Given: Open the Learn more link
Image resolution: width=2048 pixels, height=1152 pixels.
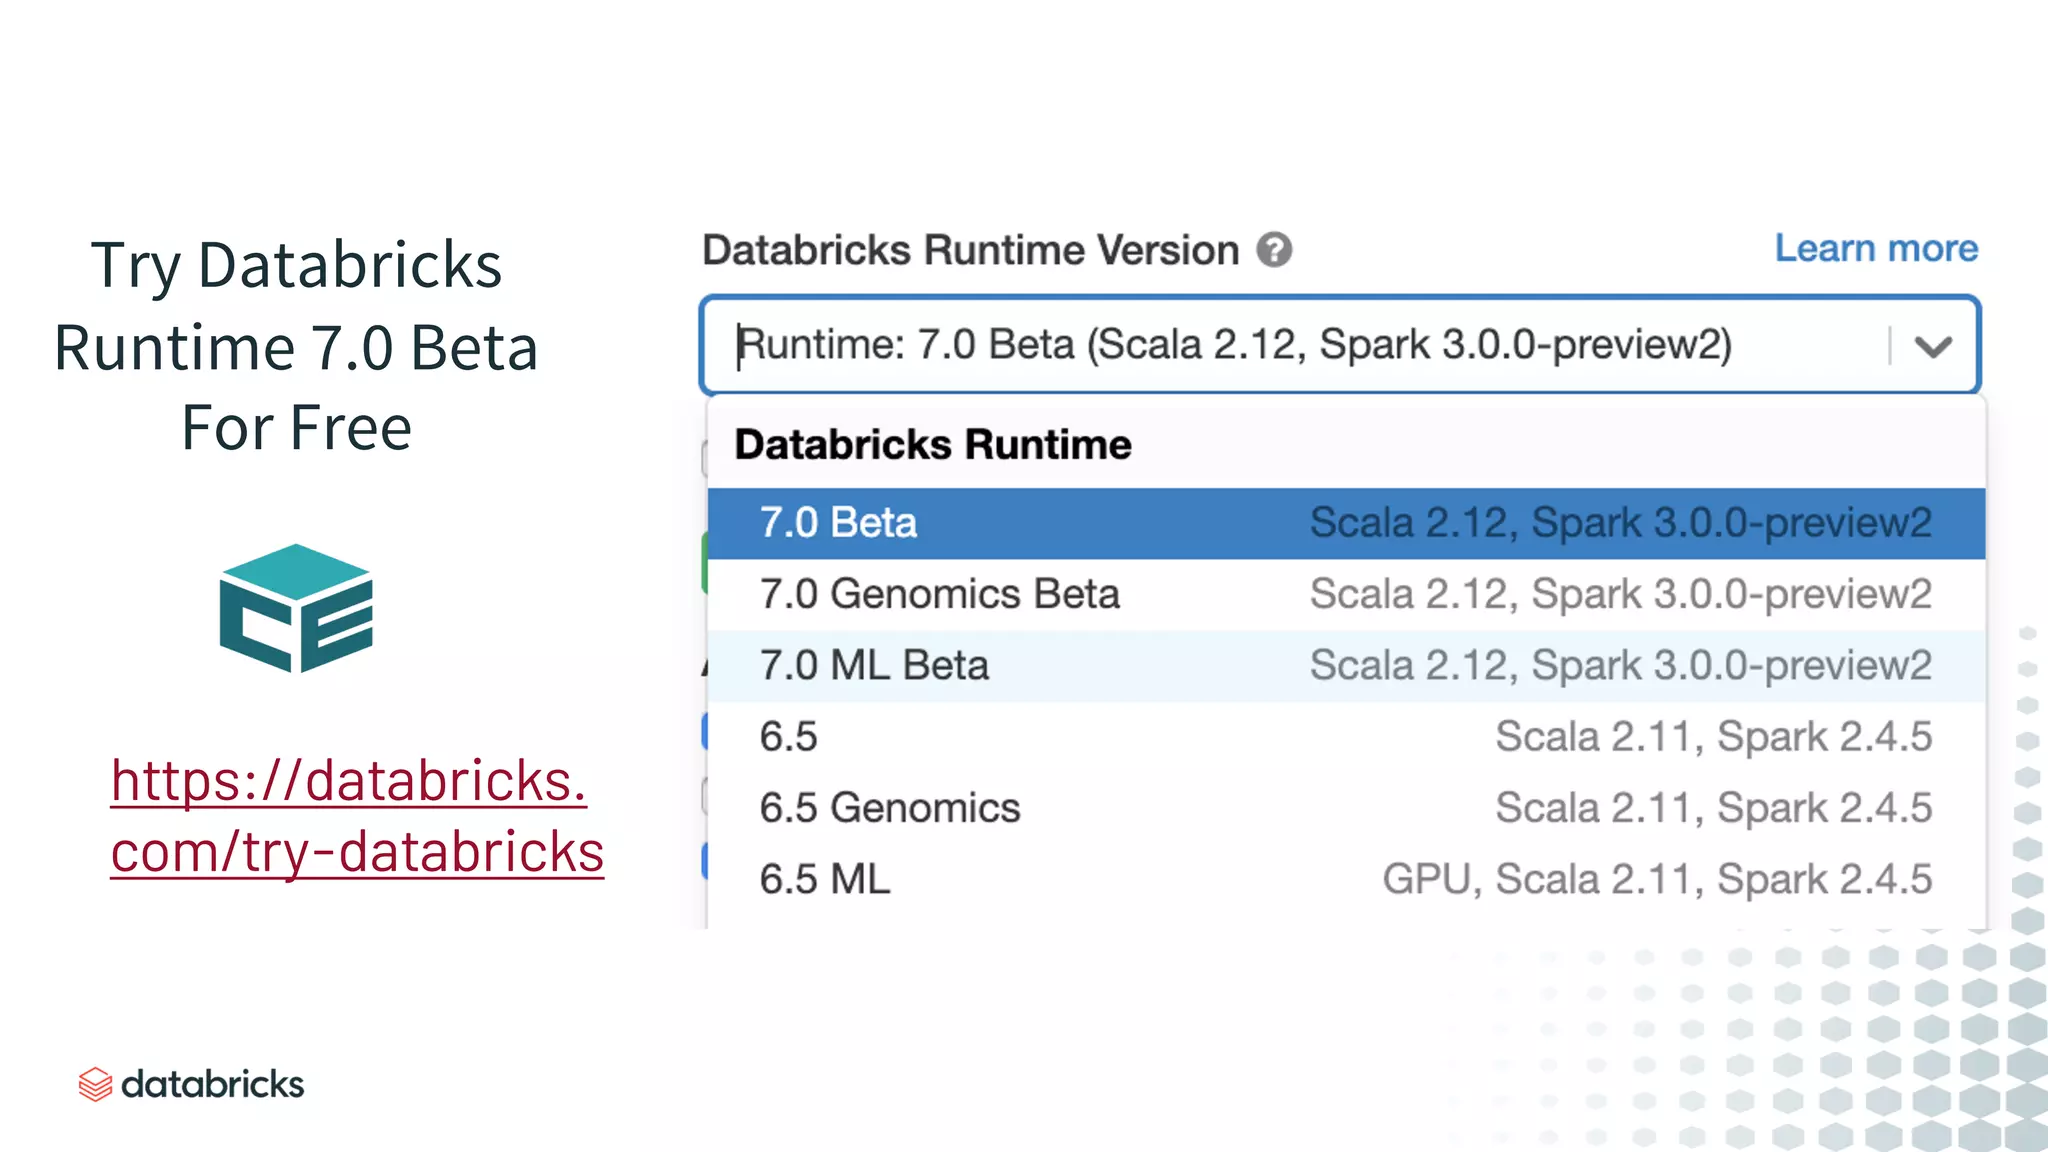Looking at the screenshot, I should [x=1876, y=248].
